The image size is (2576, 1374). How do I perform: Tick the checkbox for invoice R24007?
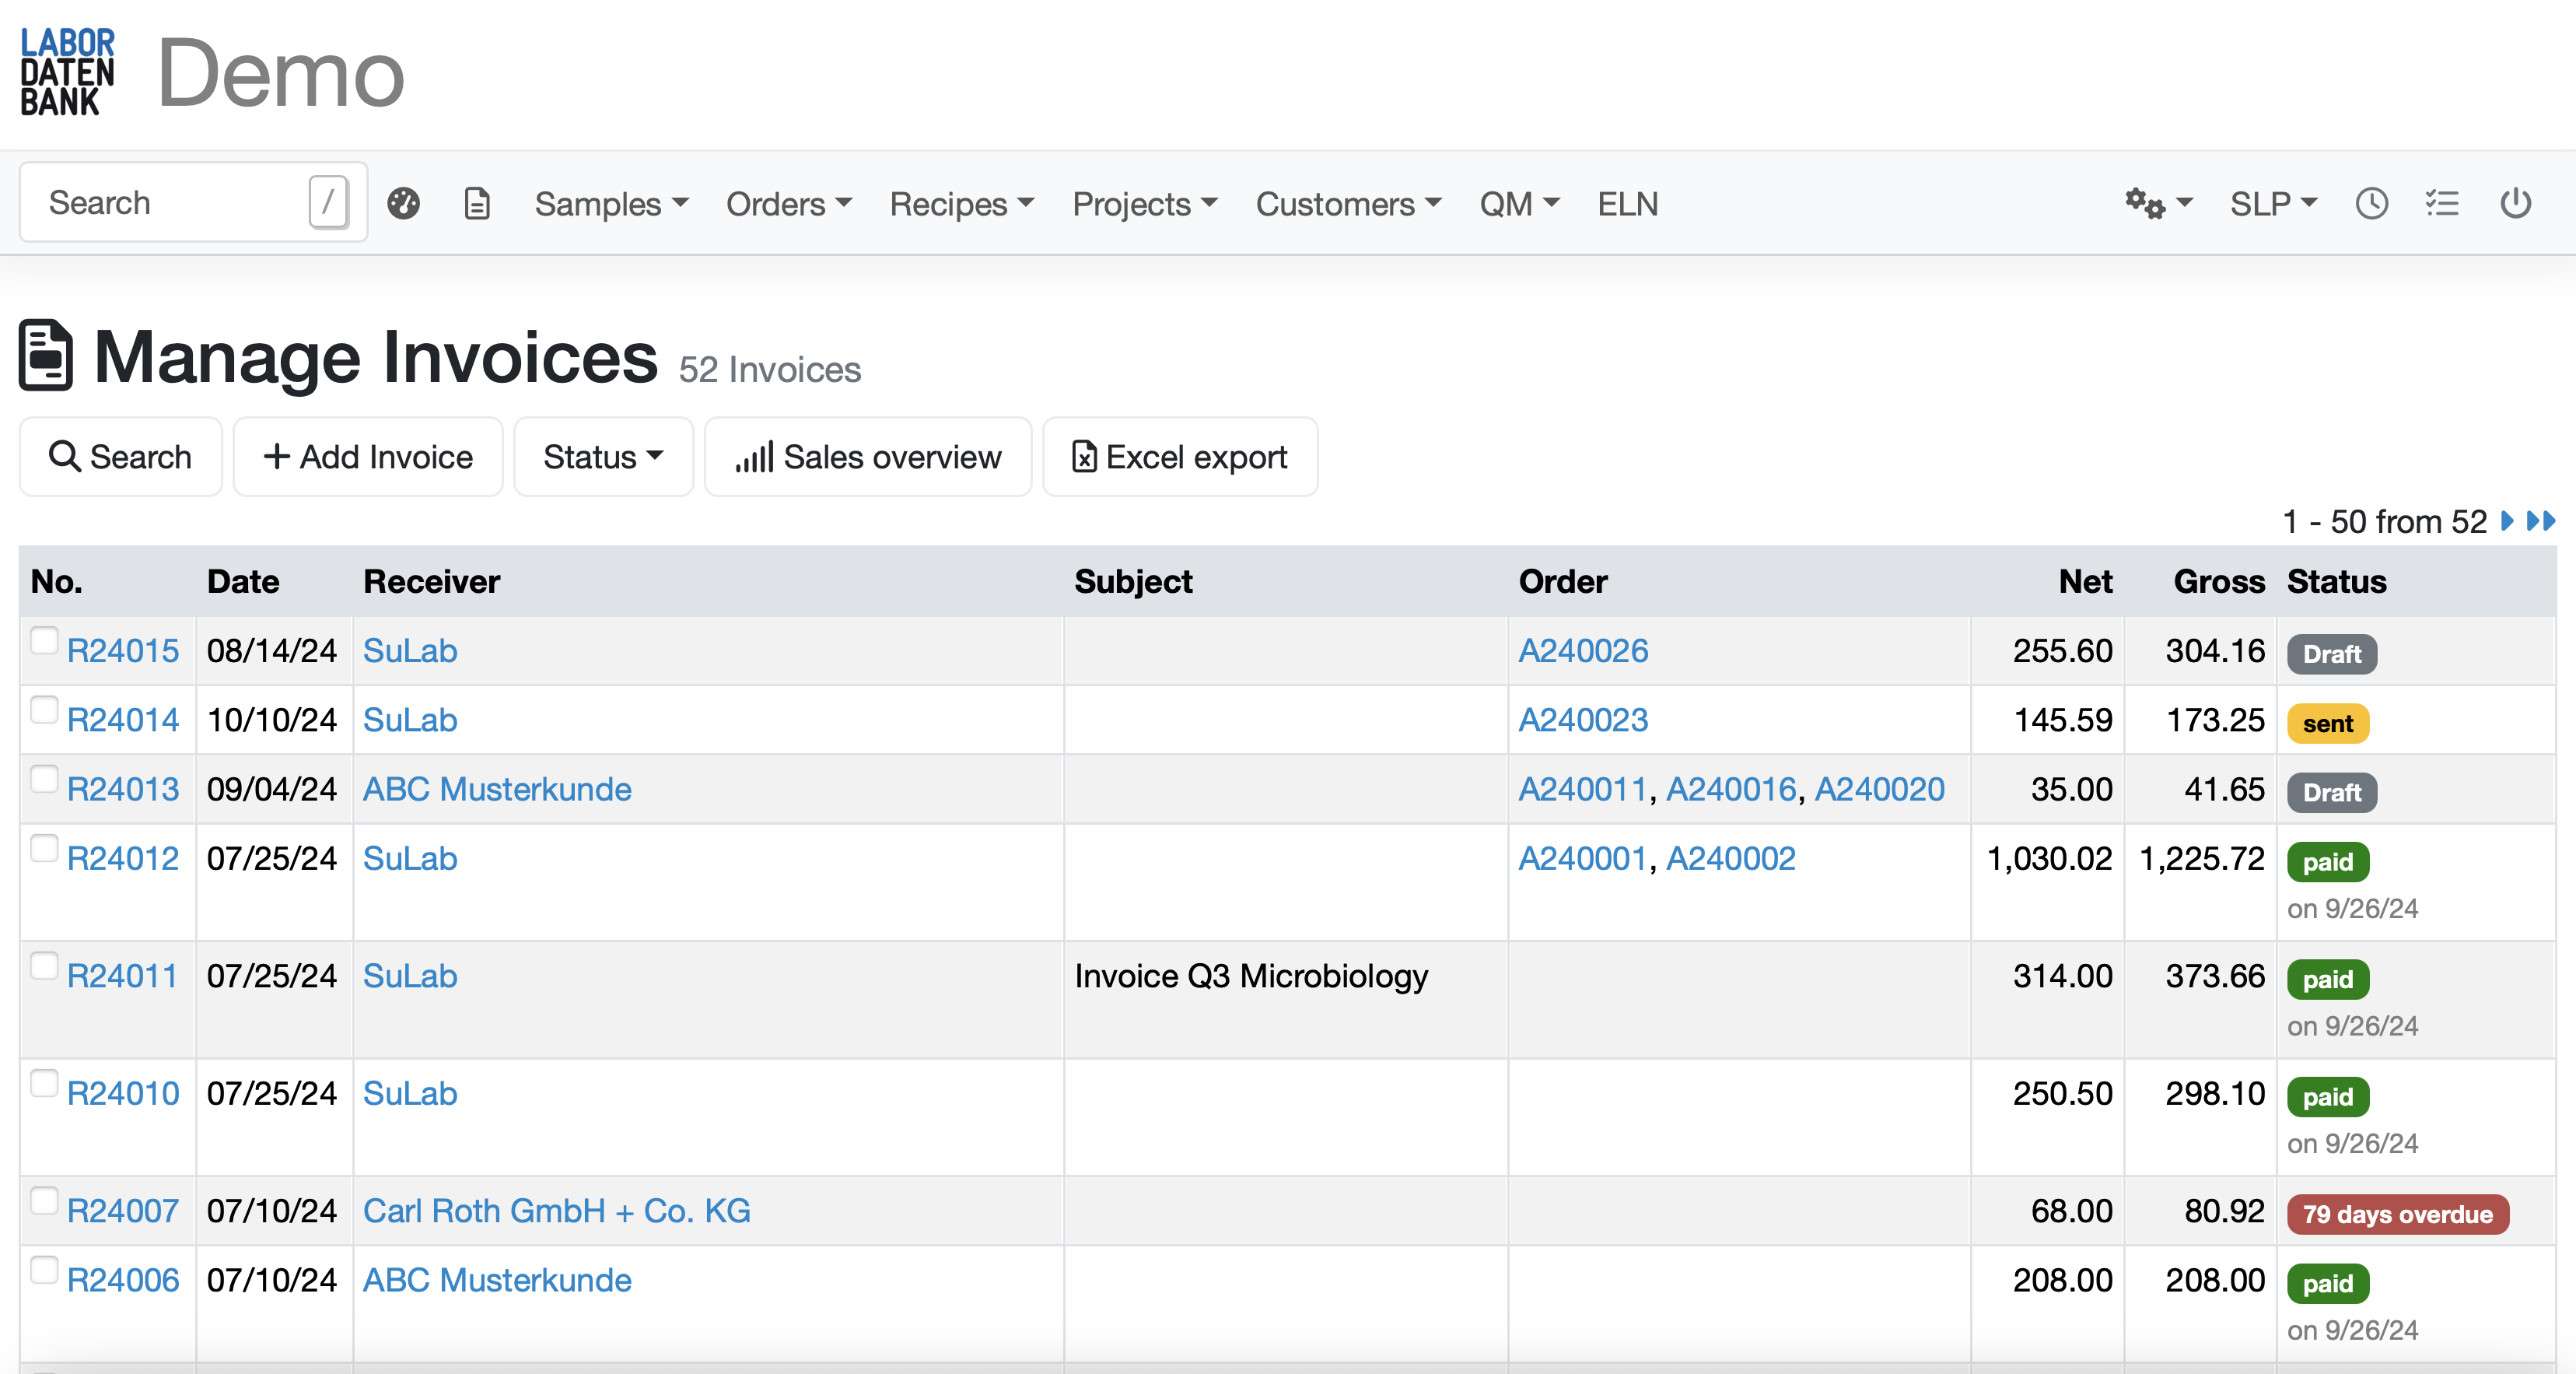click(x=43, y=1201)
